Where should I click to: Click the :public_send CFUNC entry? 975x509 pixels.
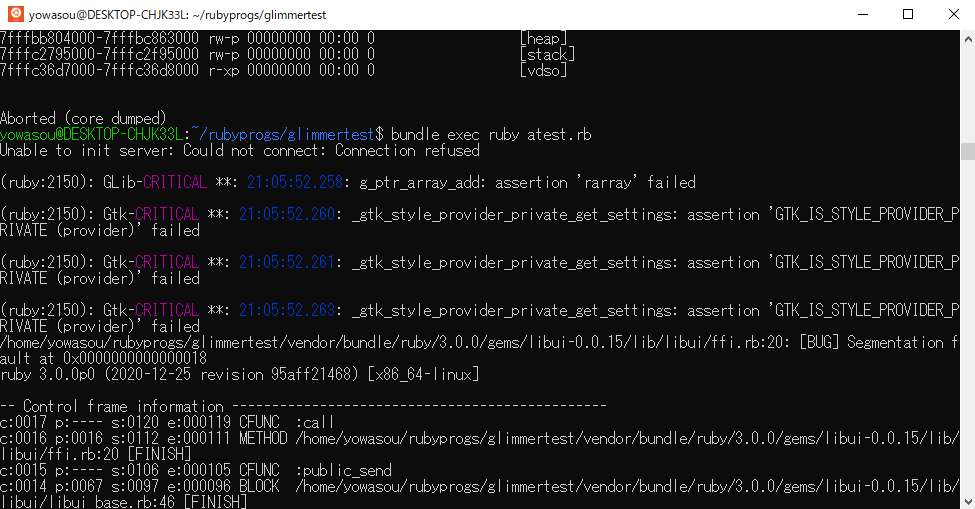[343, 470]
